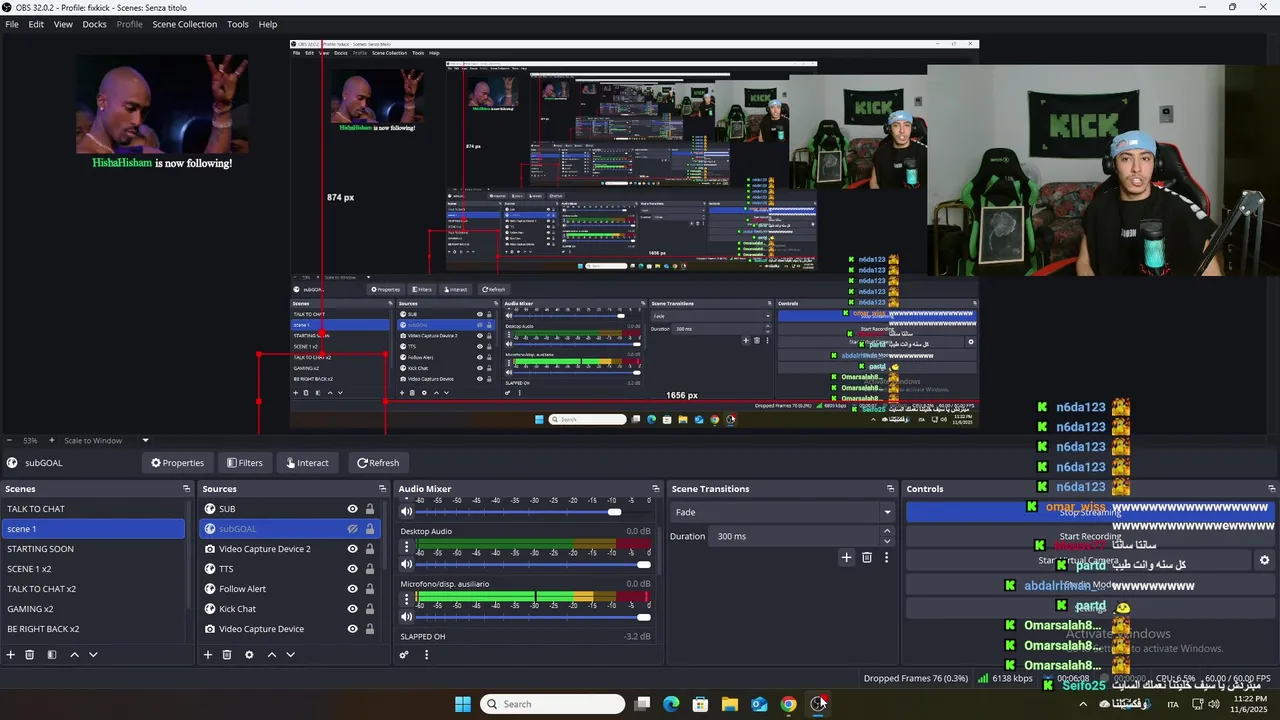The image size is (1280, 720).
Task: Hide the Follow Alert source
Action: (352, 589)
